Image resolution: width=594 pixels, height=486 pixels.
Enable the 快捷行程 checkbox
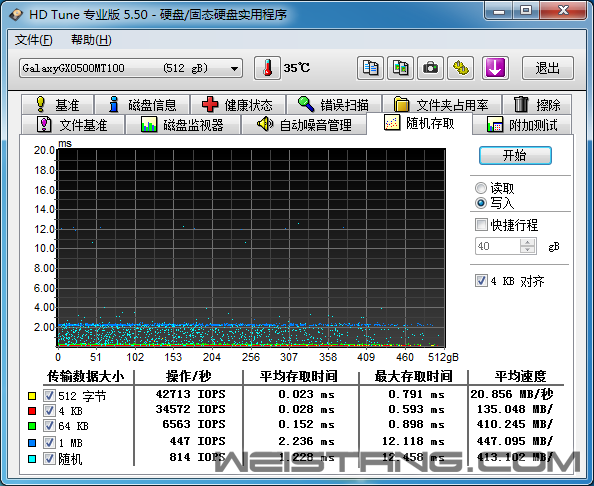pyautogui.click(x=481, y=225)
